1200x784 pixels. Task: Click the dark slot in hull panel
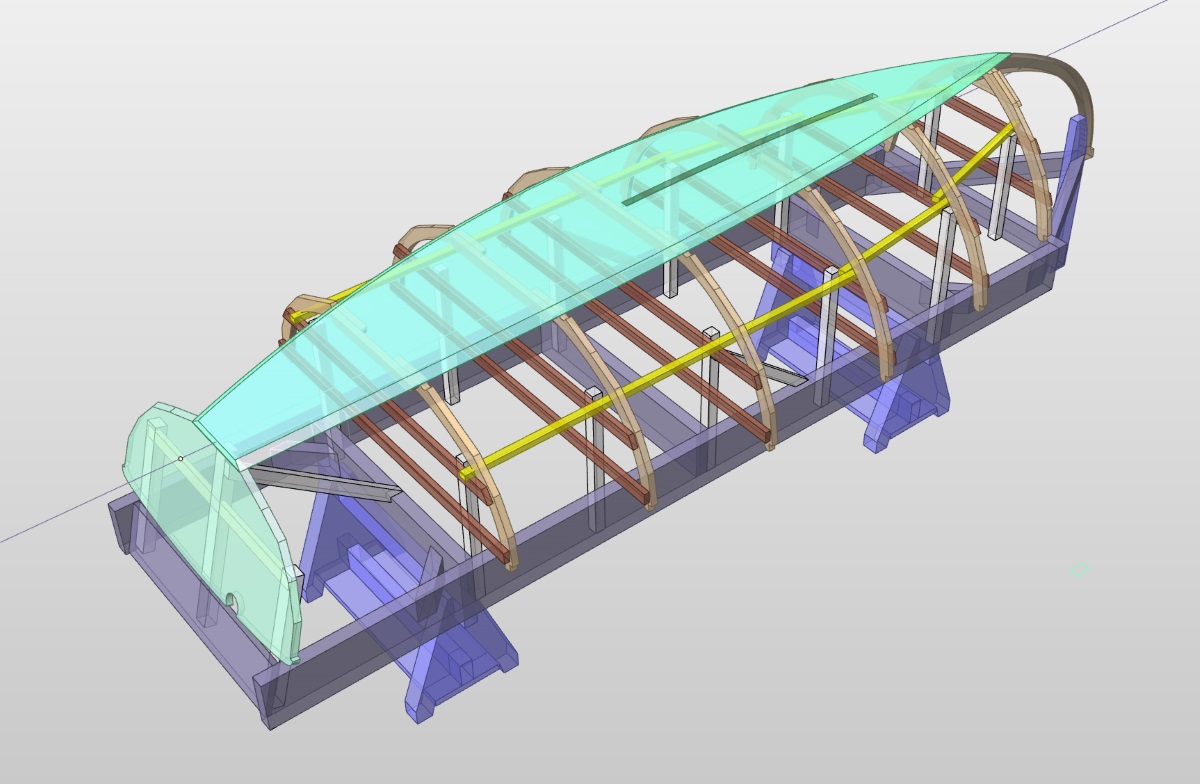(750, 150)
